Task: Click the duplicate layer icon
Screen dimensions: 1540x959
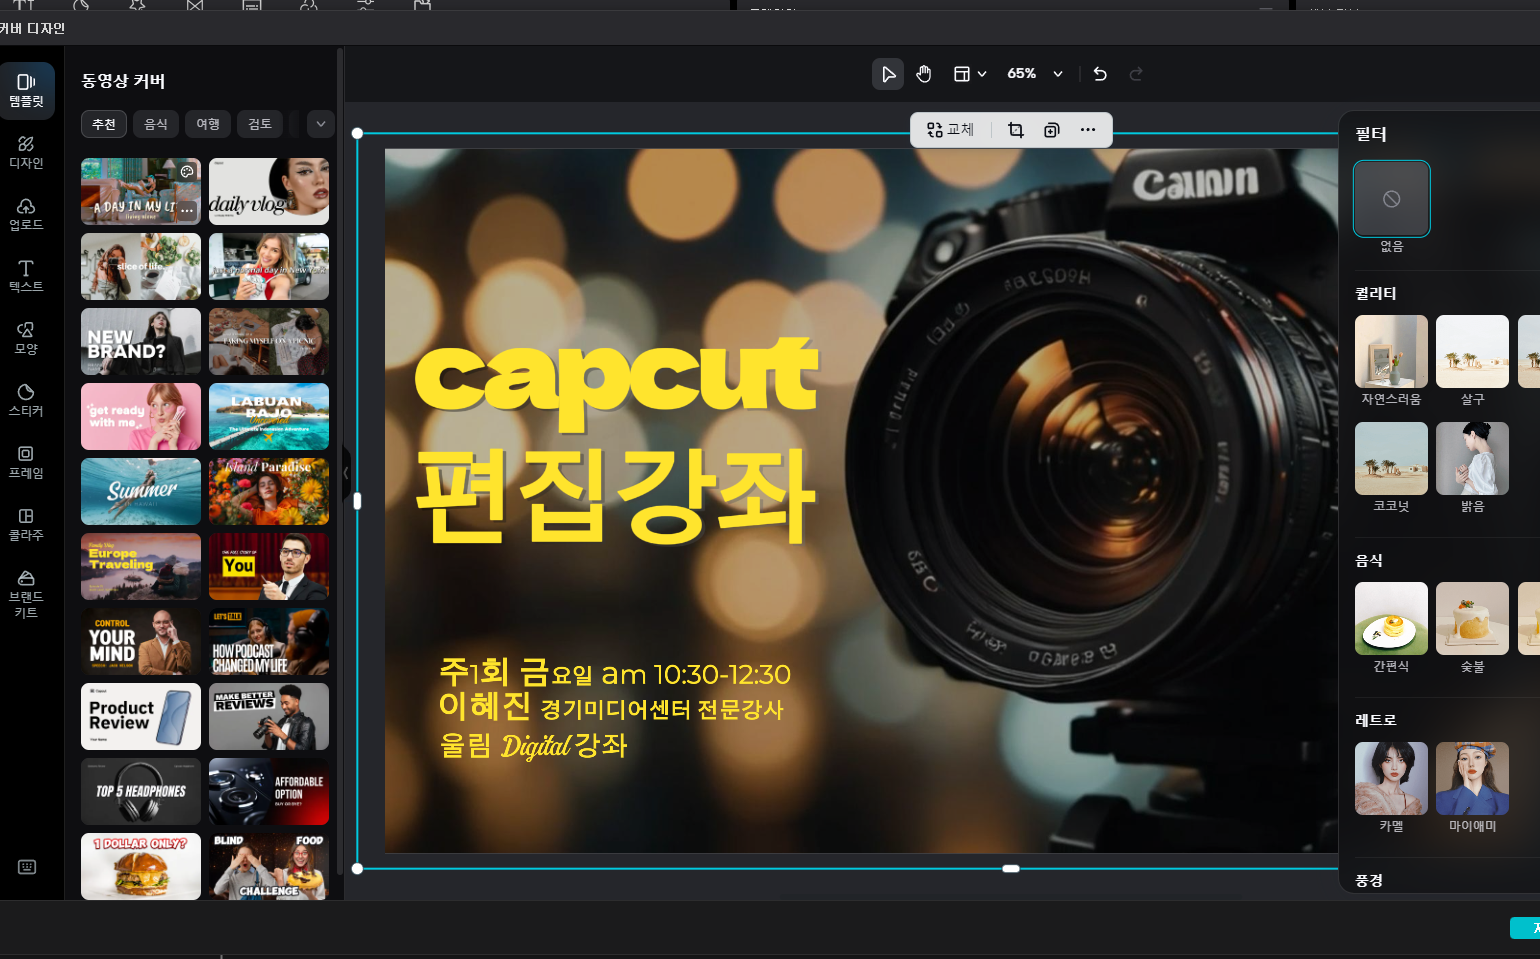Action: (x=1052, y=130)
